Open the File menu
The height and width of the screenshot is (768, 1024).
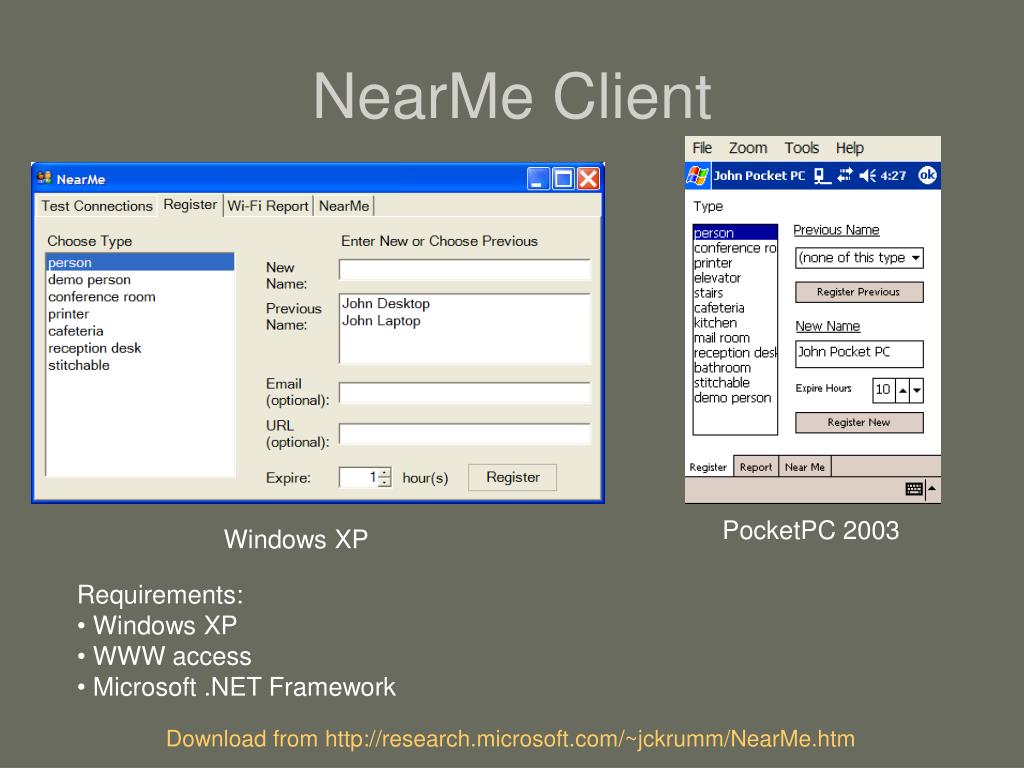coord(702,148)
